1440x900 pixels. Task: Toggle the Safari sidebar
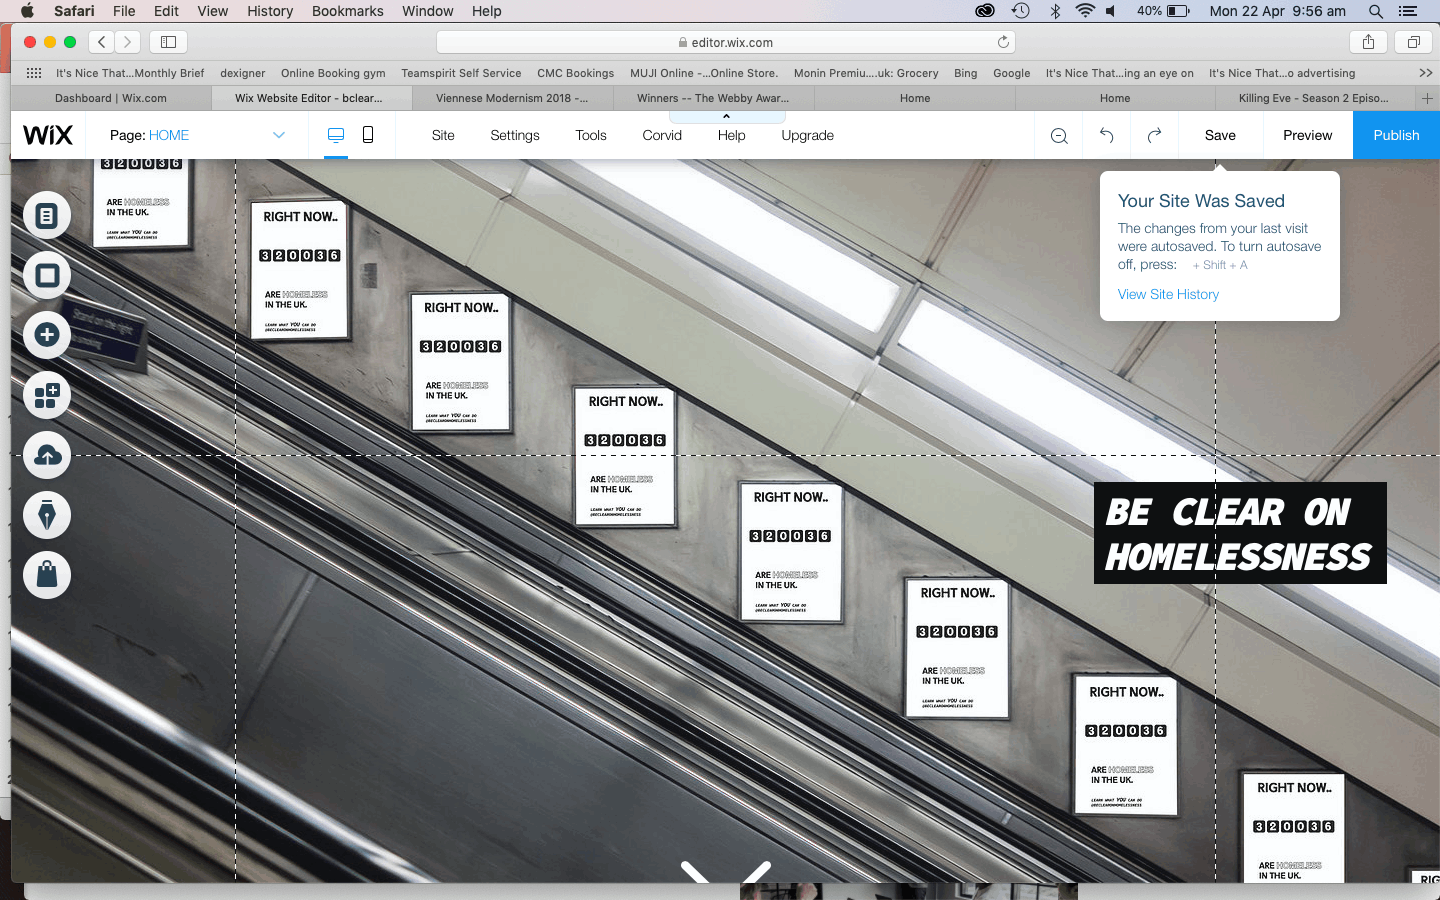(168, 42)
